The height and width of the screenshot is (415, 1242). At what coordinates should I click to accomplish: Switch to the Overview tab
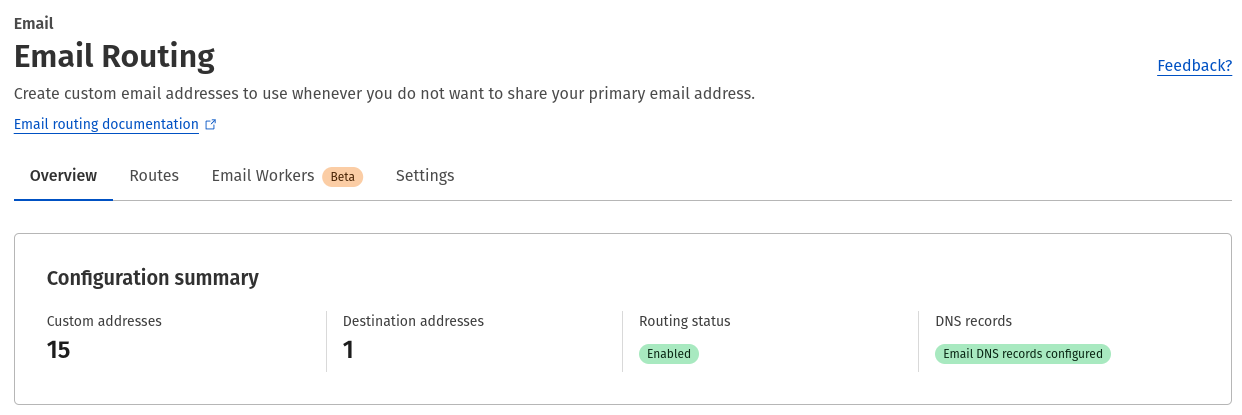coord(63,176)
